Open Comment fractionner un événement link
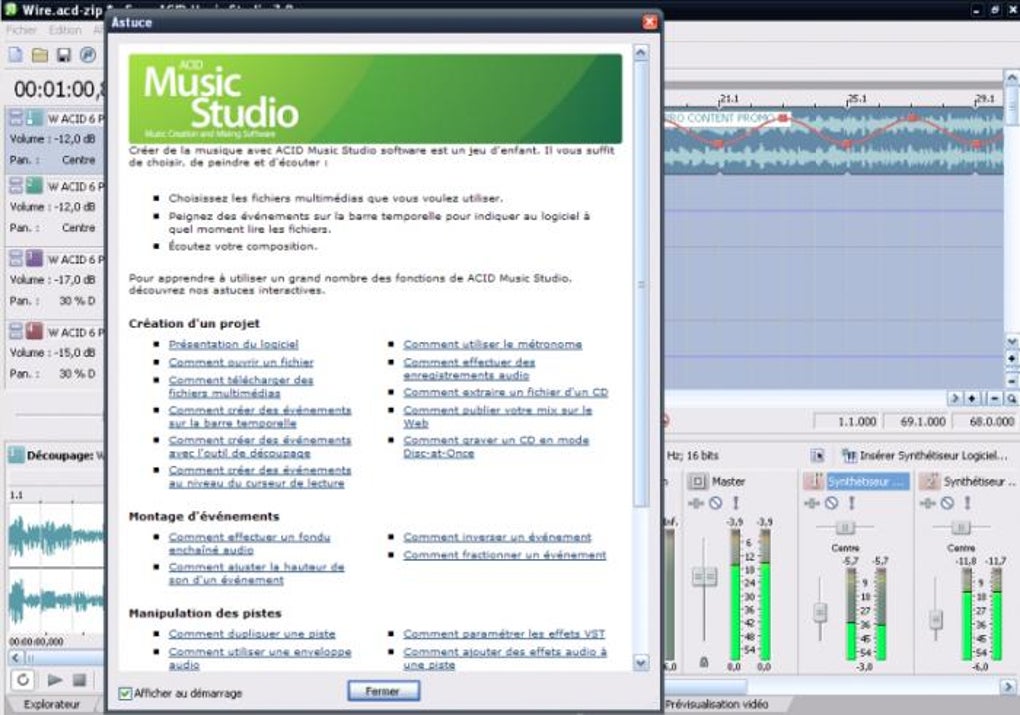1020x715 pixels. [504, 555]
